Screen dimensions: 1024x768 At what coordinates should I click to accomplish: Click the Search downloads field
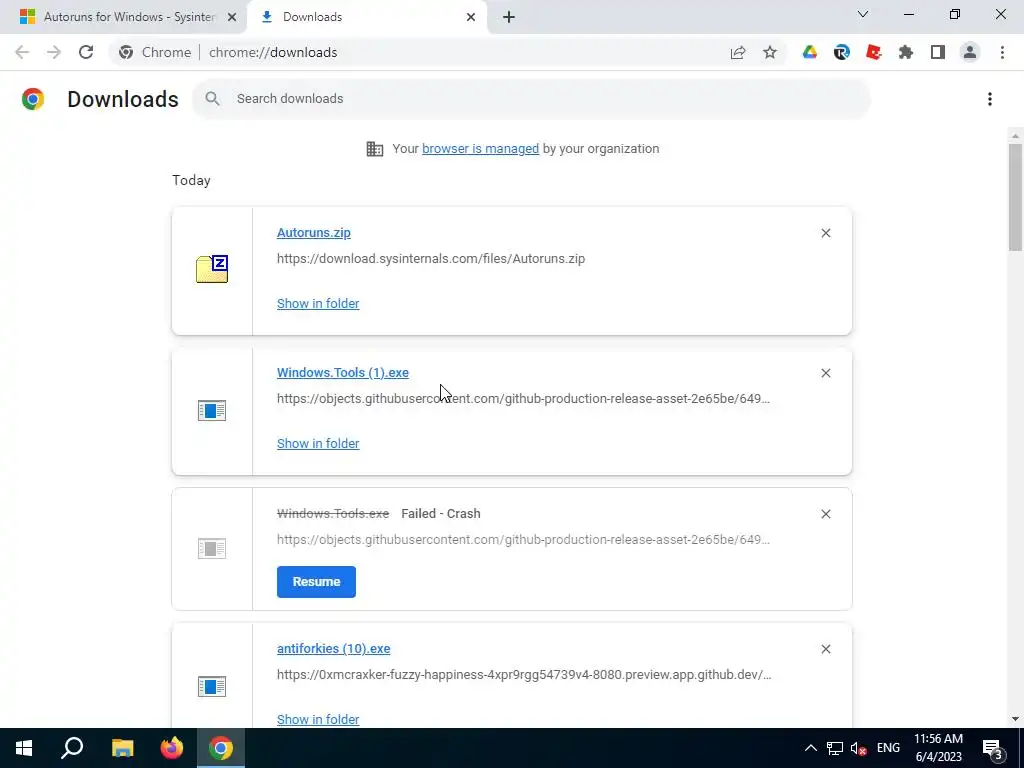532,99
